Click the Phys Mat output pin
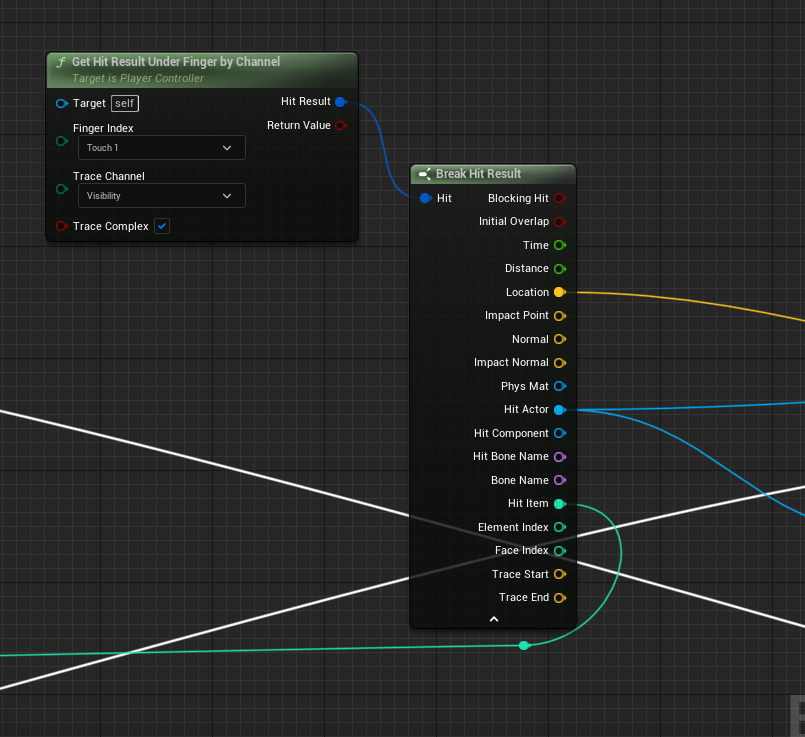The width and height of the screenshot is (805, 737). pos(559,386)
